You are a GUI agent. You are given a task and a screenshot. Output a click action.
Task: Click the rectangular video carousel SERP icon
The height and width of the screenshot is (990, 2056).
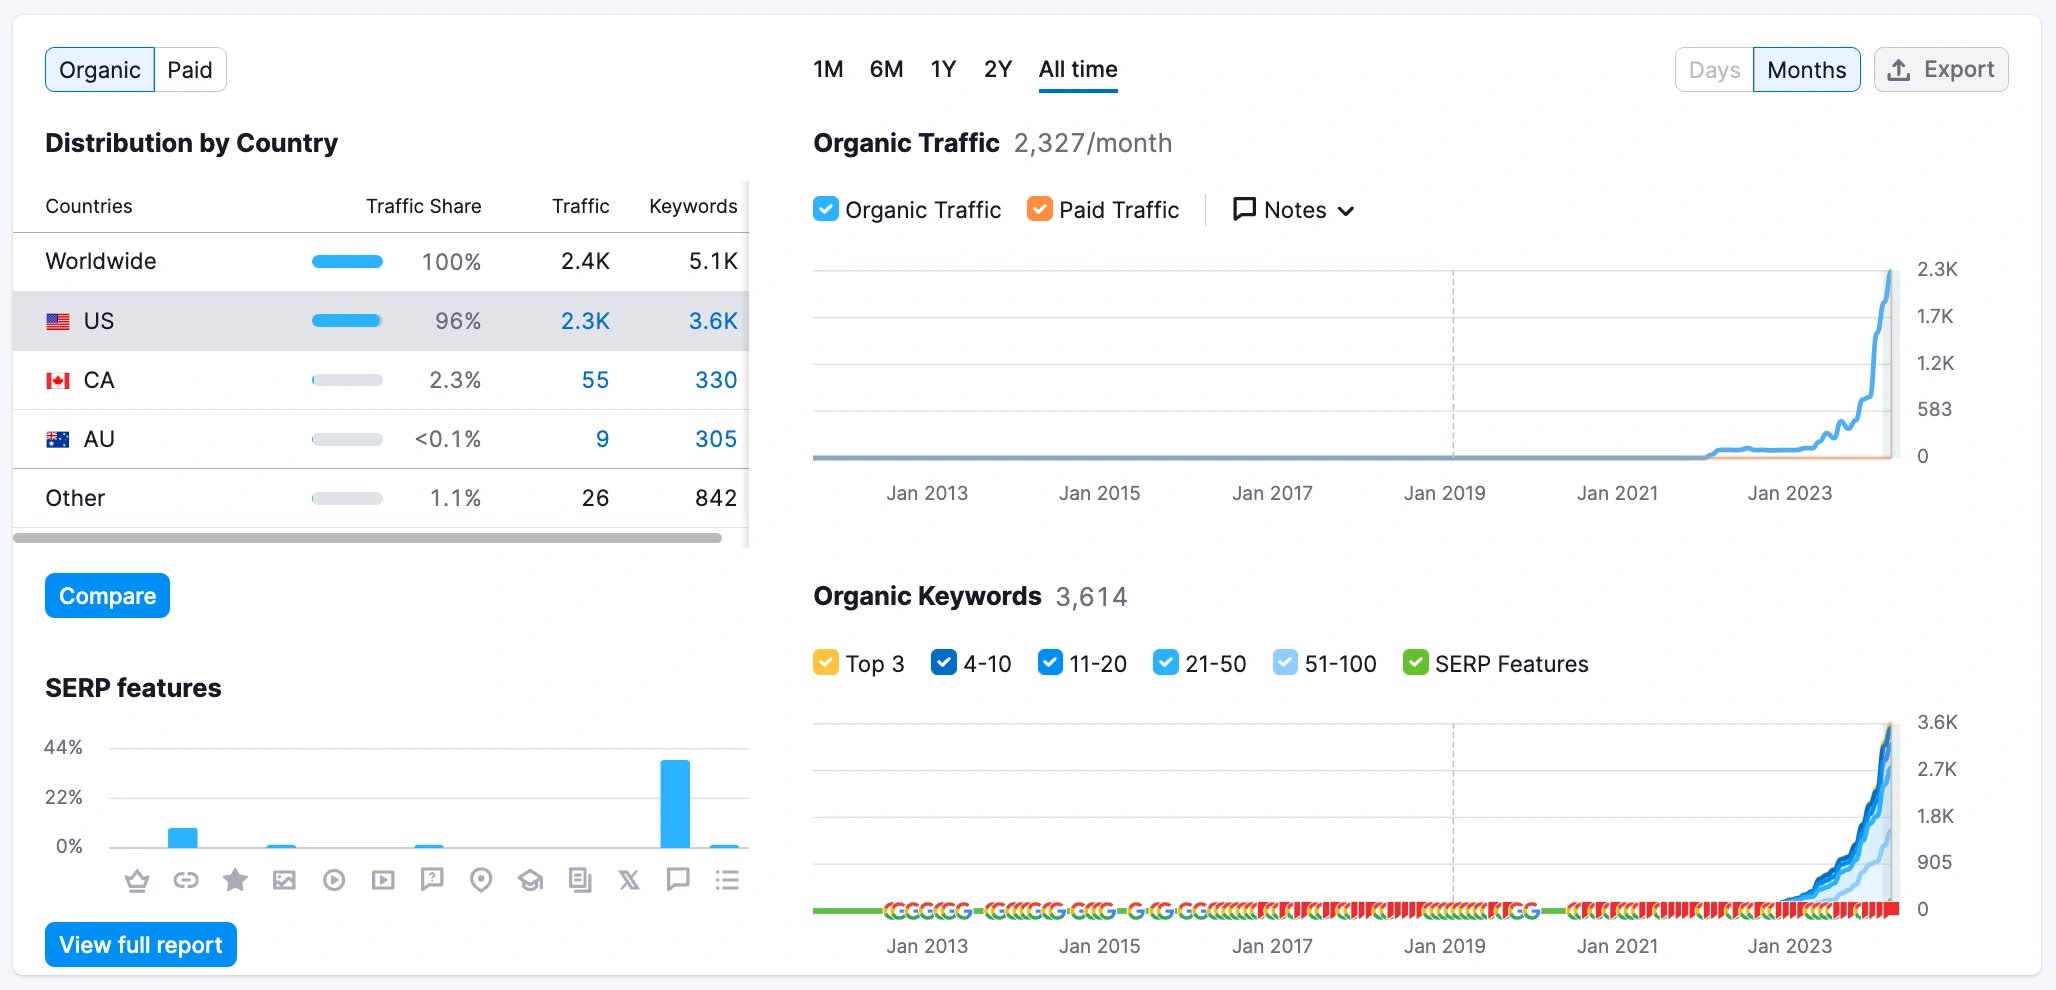(383, 880)
